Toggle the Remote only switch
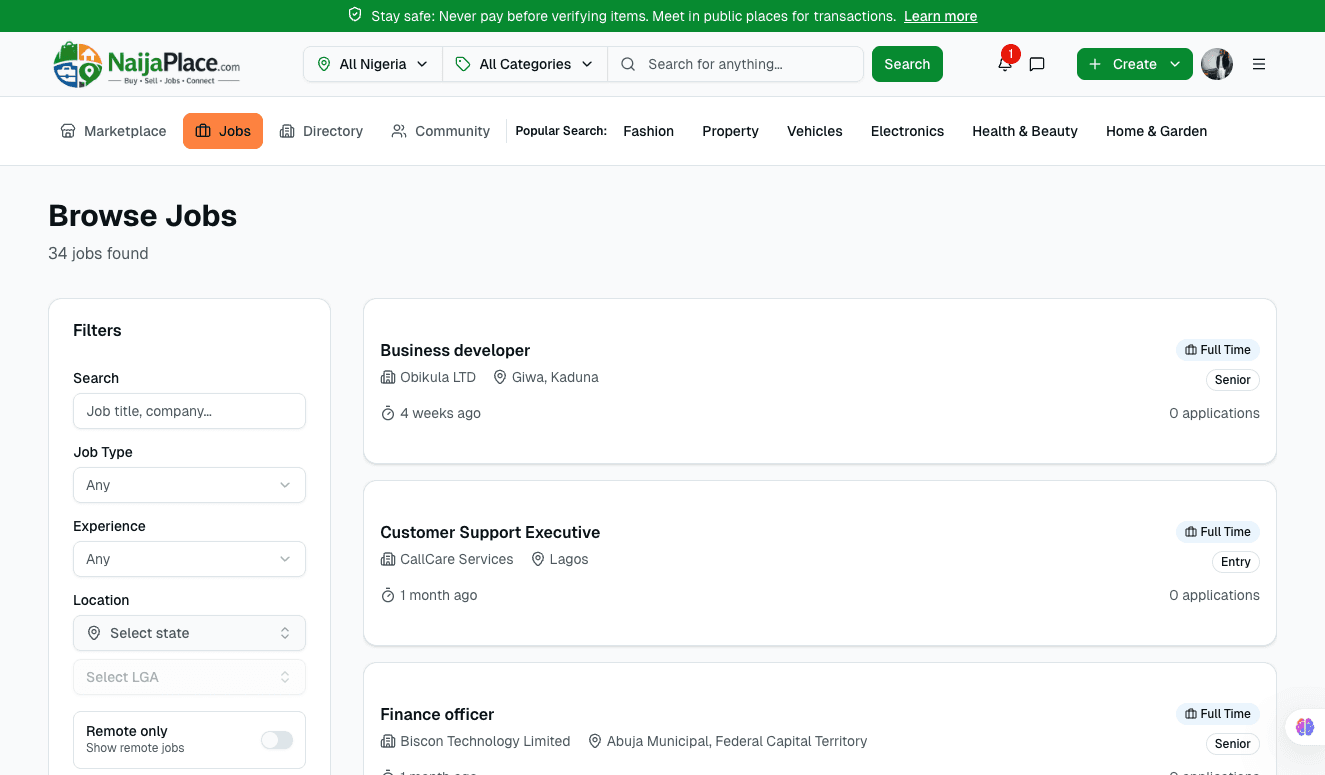Viewport: 1325px width, 775px height. (277, 740)
